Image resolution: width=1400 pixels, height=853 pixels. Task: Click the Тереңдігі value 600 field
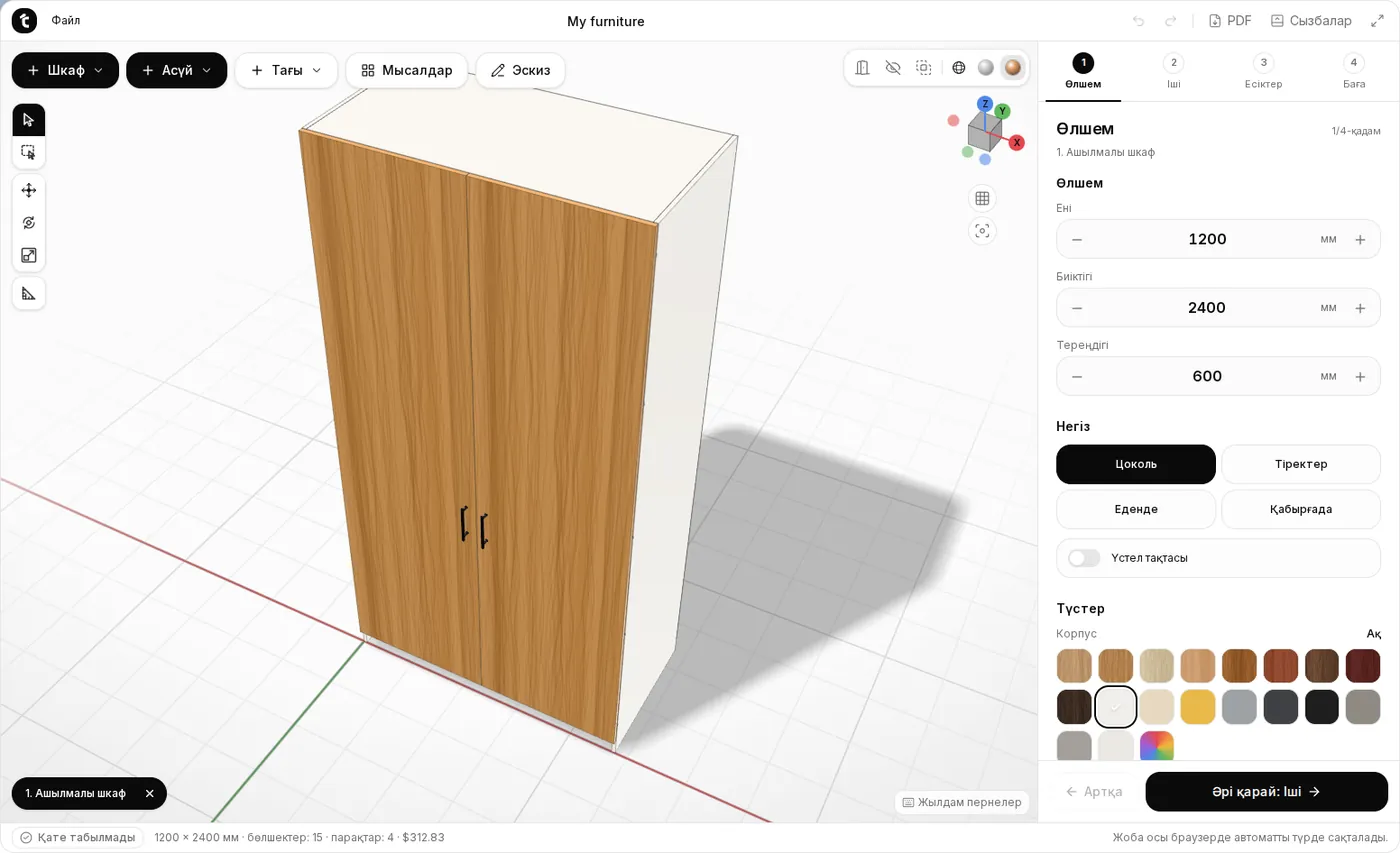click(1207, 376)
